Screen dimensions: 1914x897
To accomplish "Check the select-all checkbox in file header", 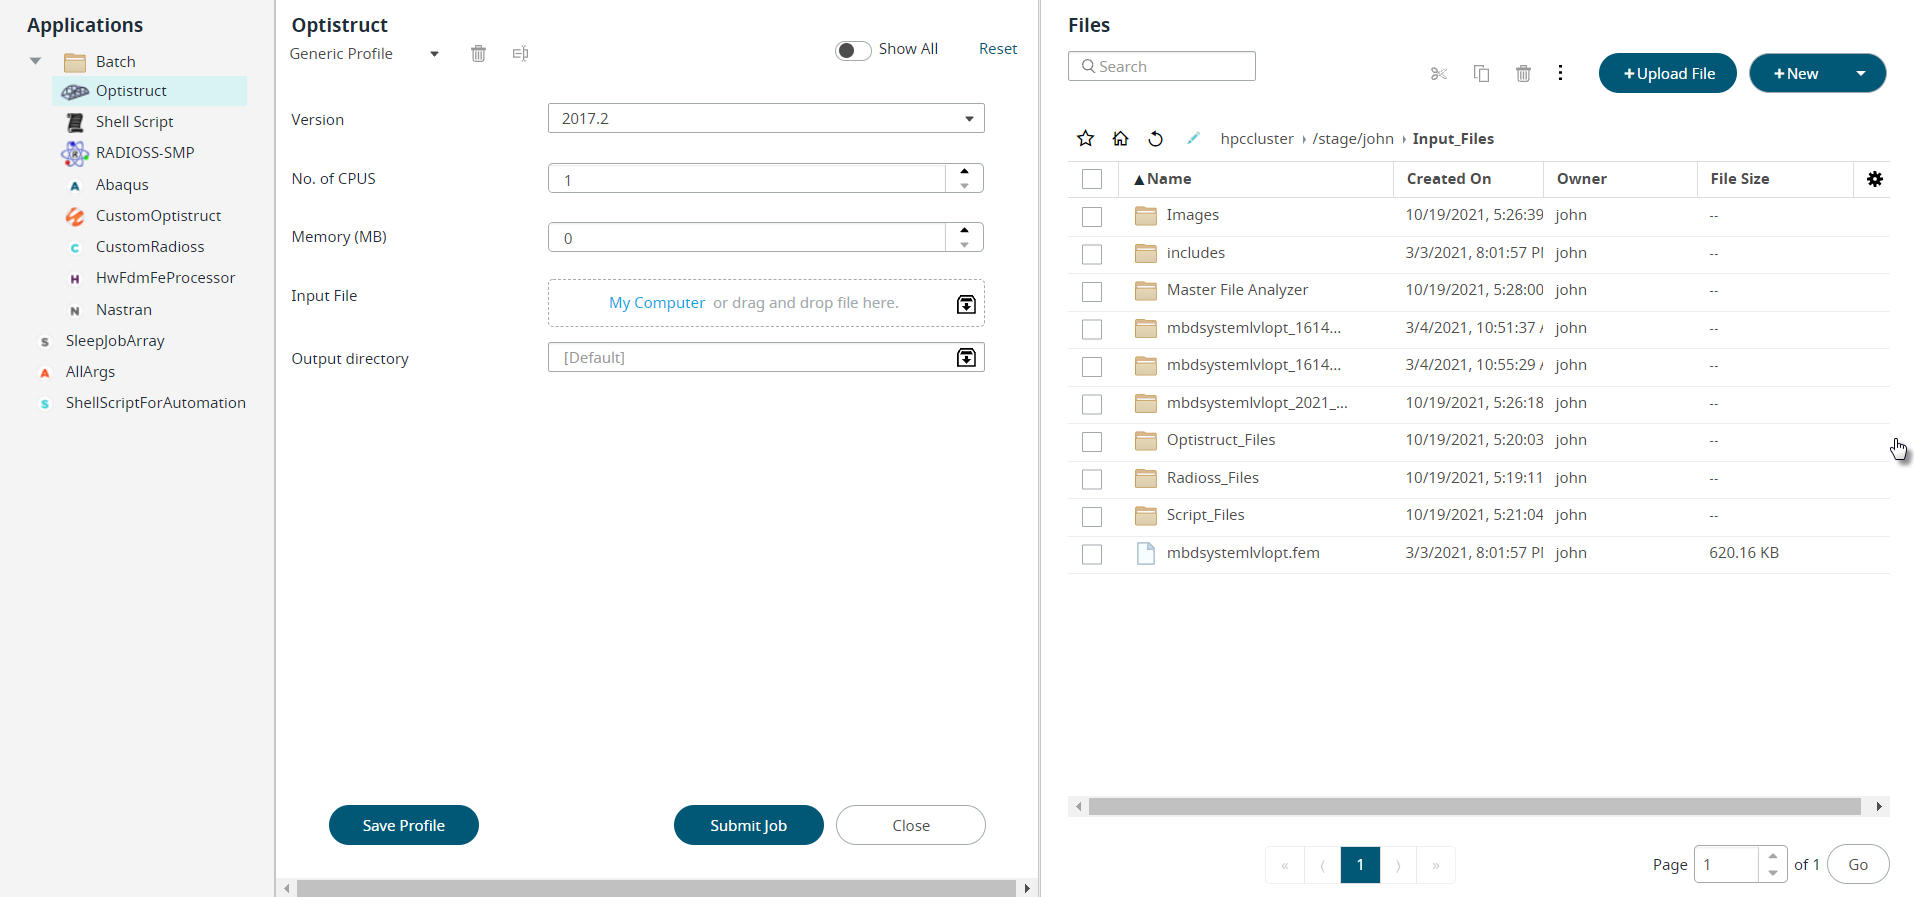I will click(1092, 179).
